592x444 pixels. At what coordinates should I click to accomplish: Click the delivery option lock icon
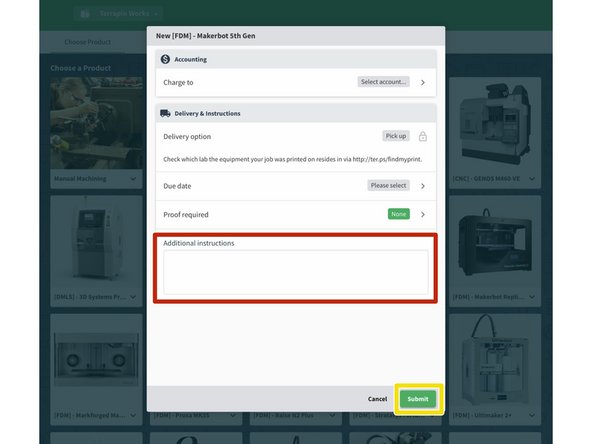(x=423, y=136)
